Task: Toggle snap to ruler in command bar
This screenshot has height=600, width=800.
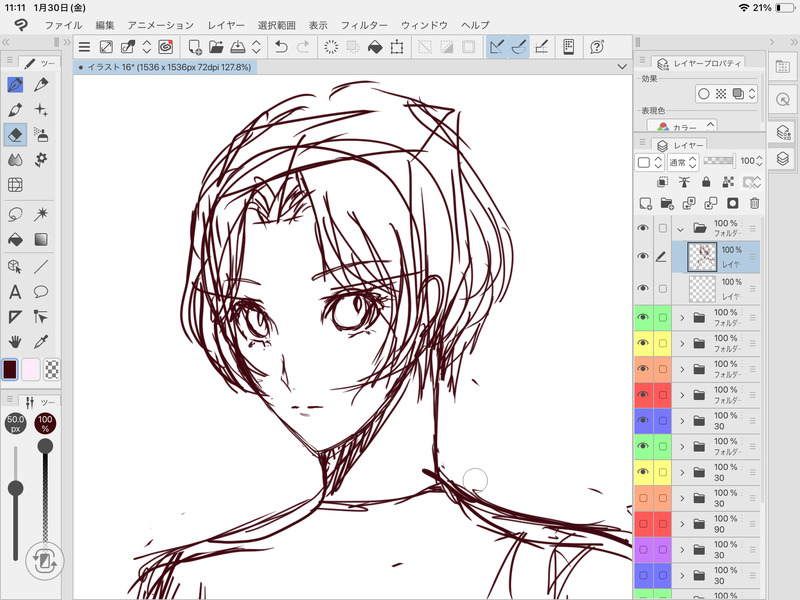Action: click(x=496, y=47)
